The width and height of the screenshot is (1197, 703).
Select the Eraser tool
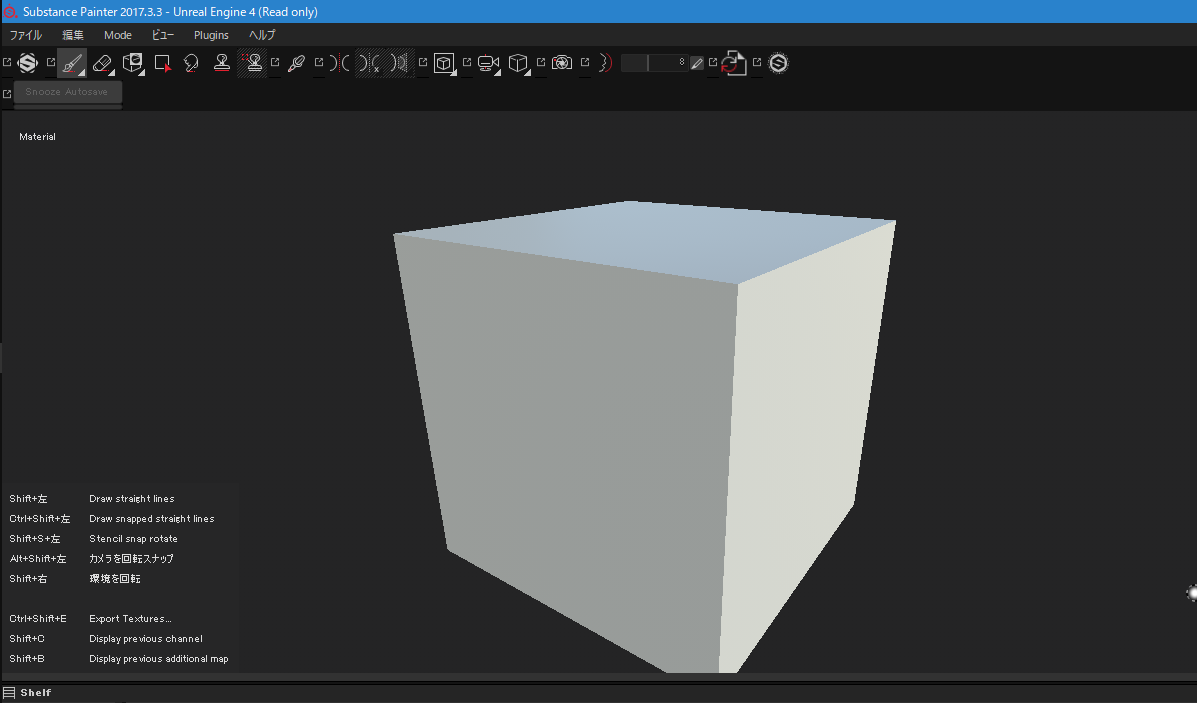102,63
